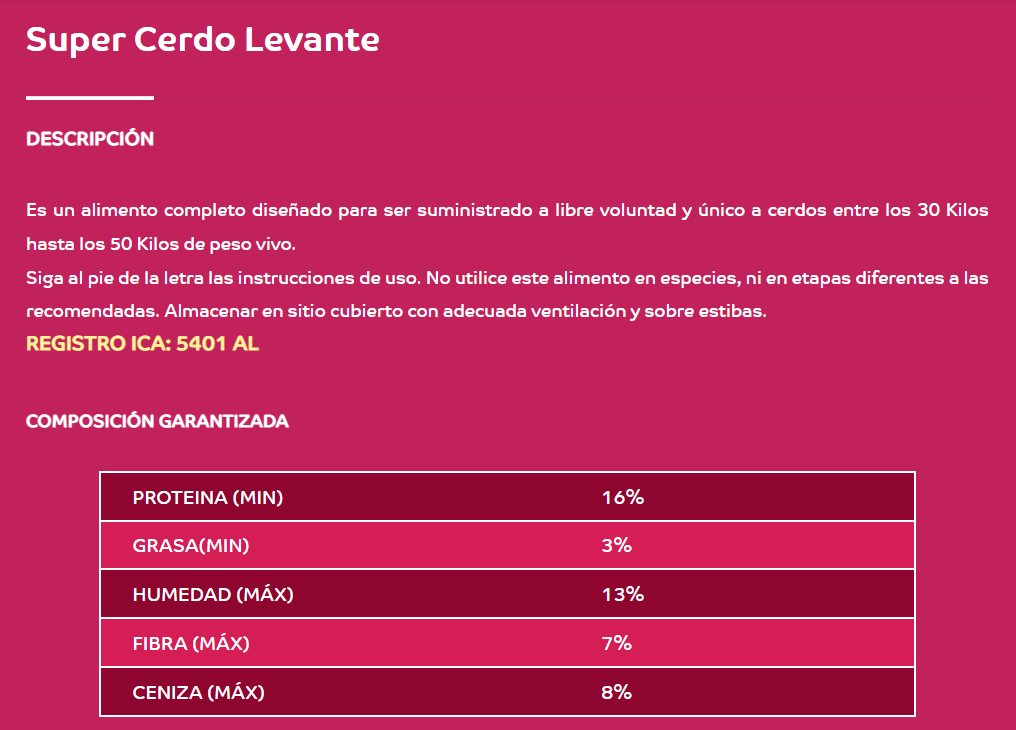Select the GRASA(MIN) table row

click(507, 545)
